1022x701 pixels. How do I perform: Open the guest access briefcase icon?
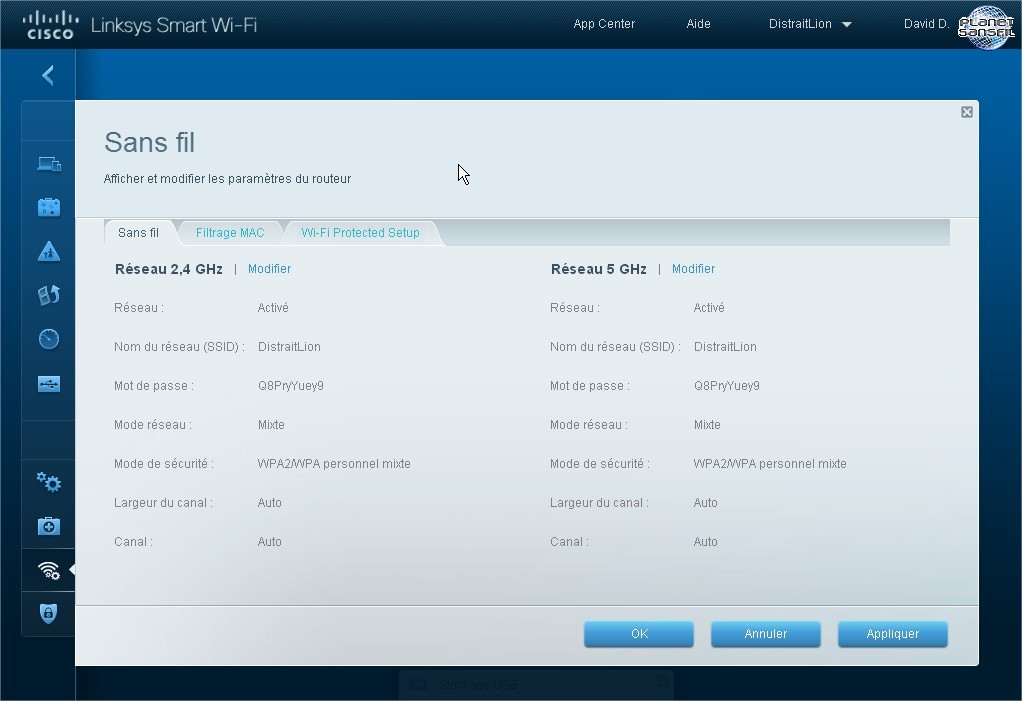point(49,207)
